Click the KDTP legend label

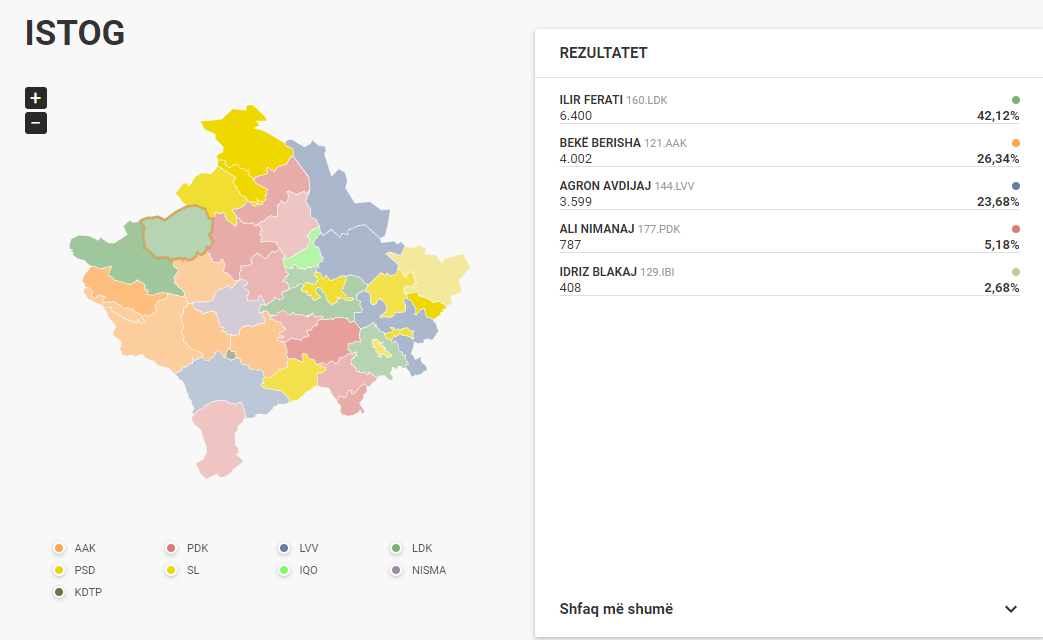pos(88,592)
